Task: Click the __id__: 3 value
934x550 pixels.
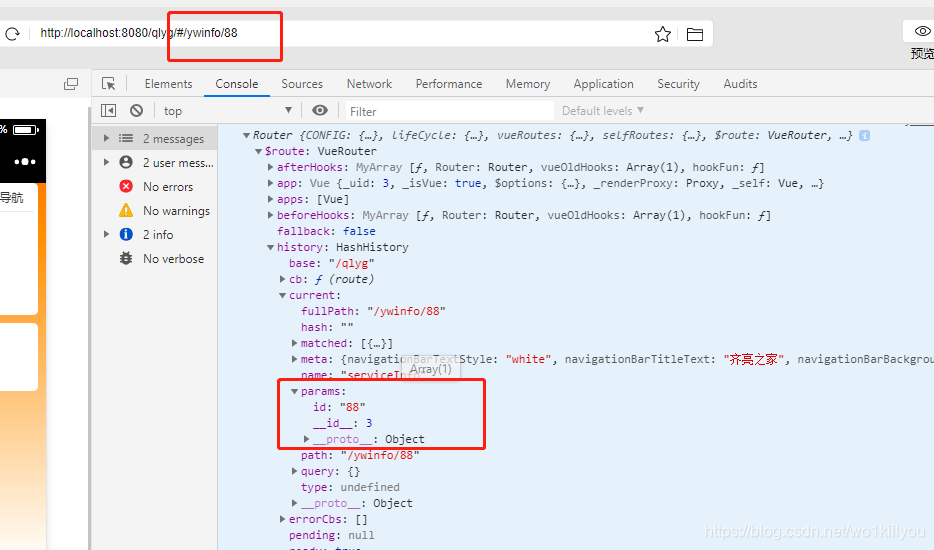Action: tap(369, 423)
